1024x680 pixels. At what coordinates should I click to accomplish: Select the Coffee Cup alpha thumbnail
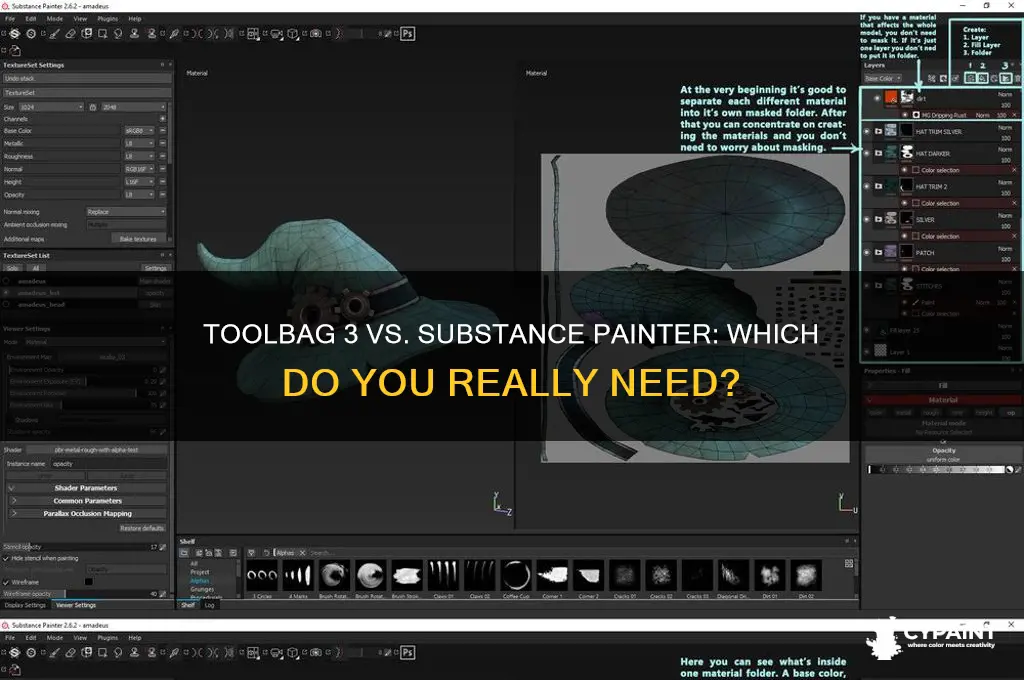pyautogui.click(x=516, y=575)
